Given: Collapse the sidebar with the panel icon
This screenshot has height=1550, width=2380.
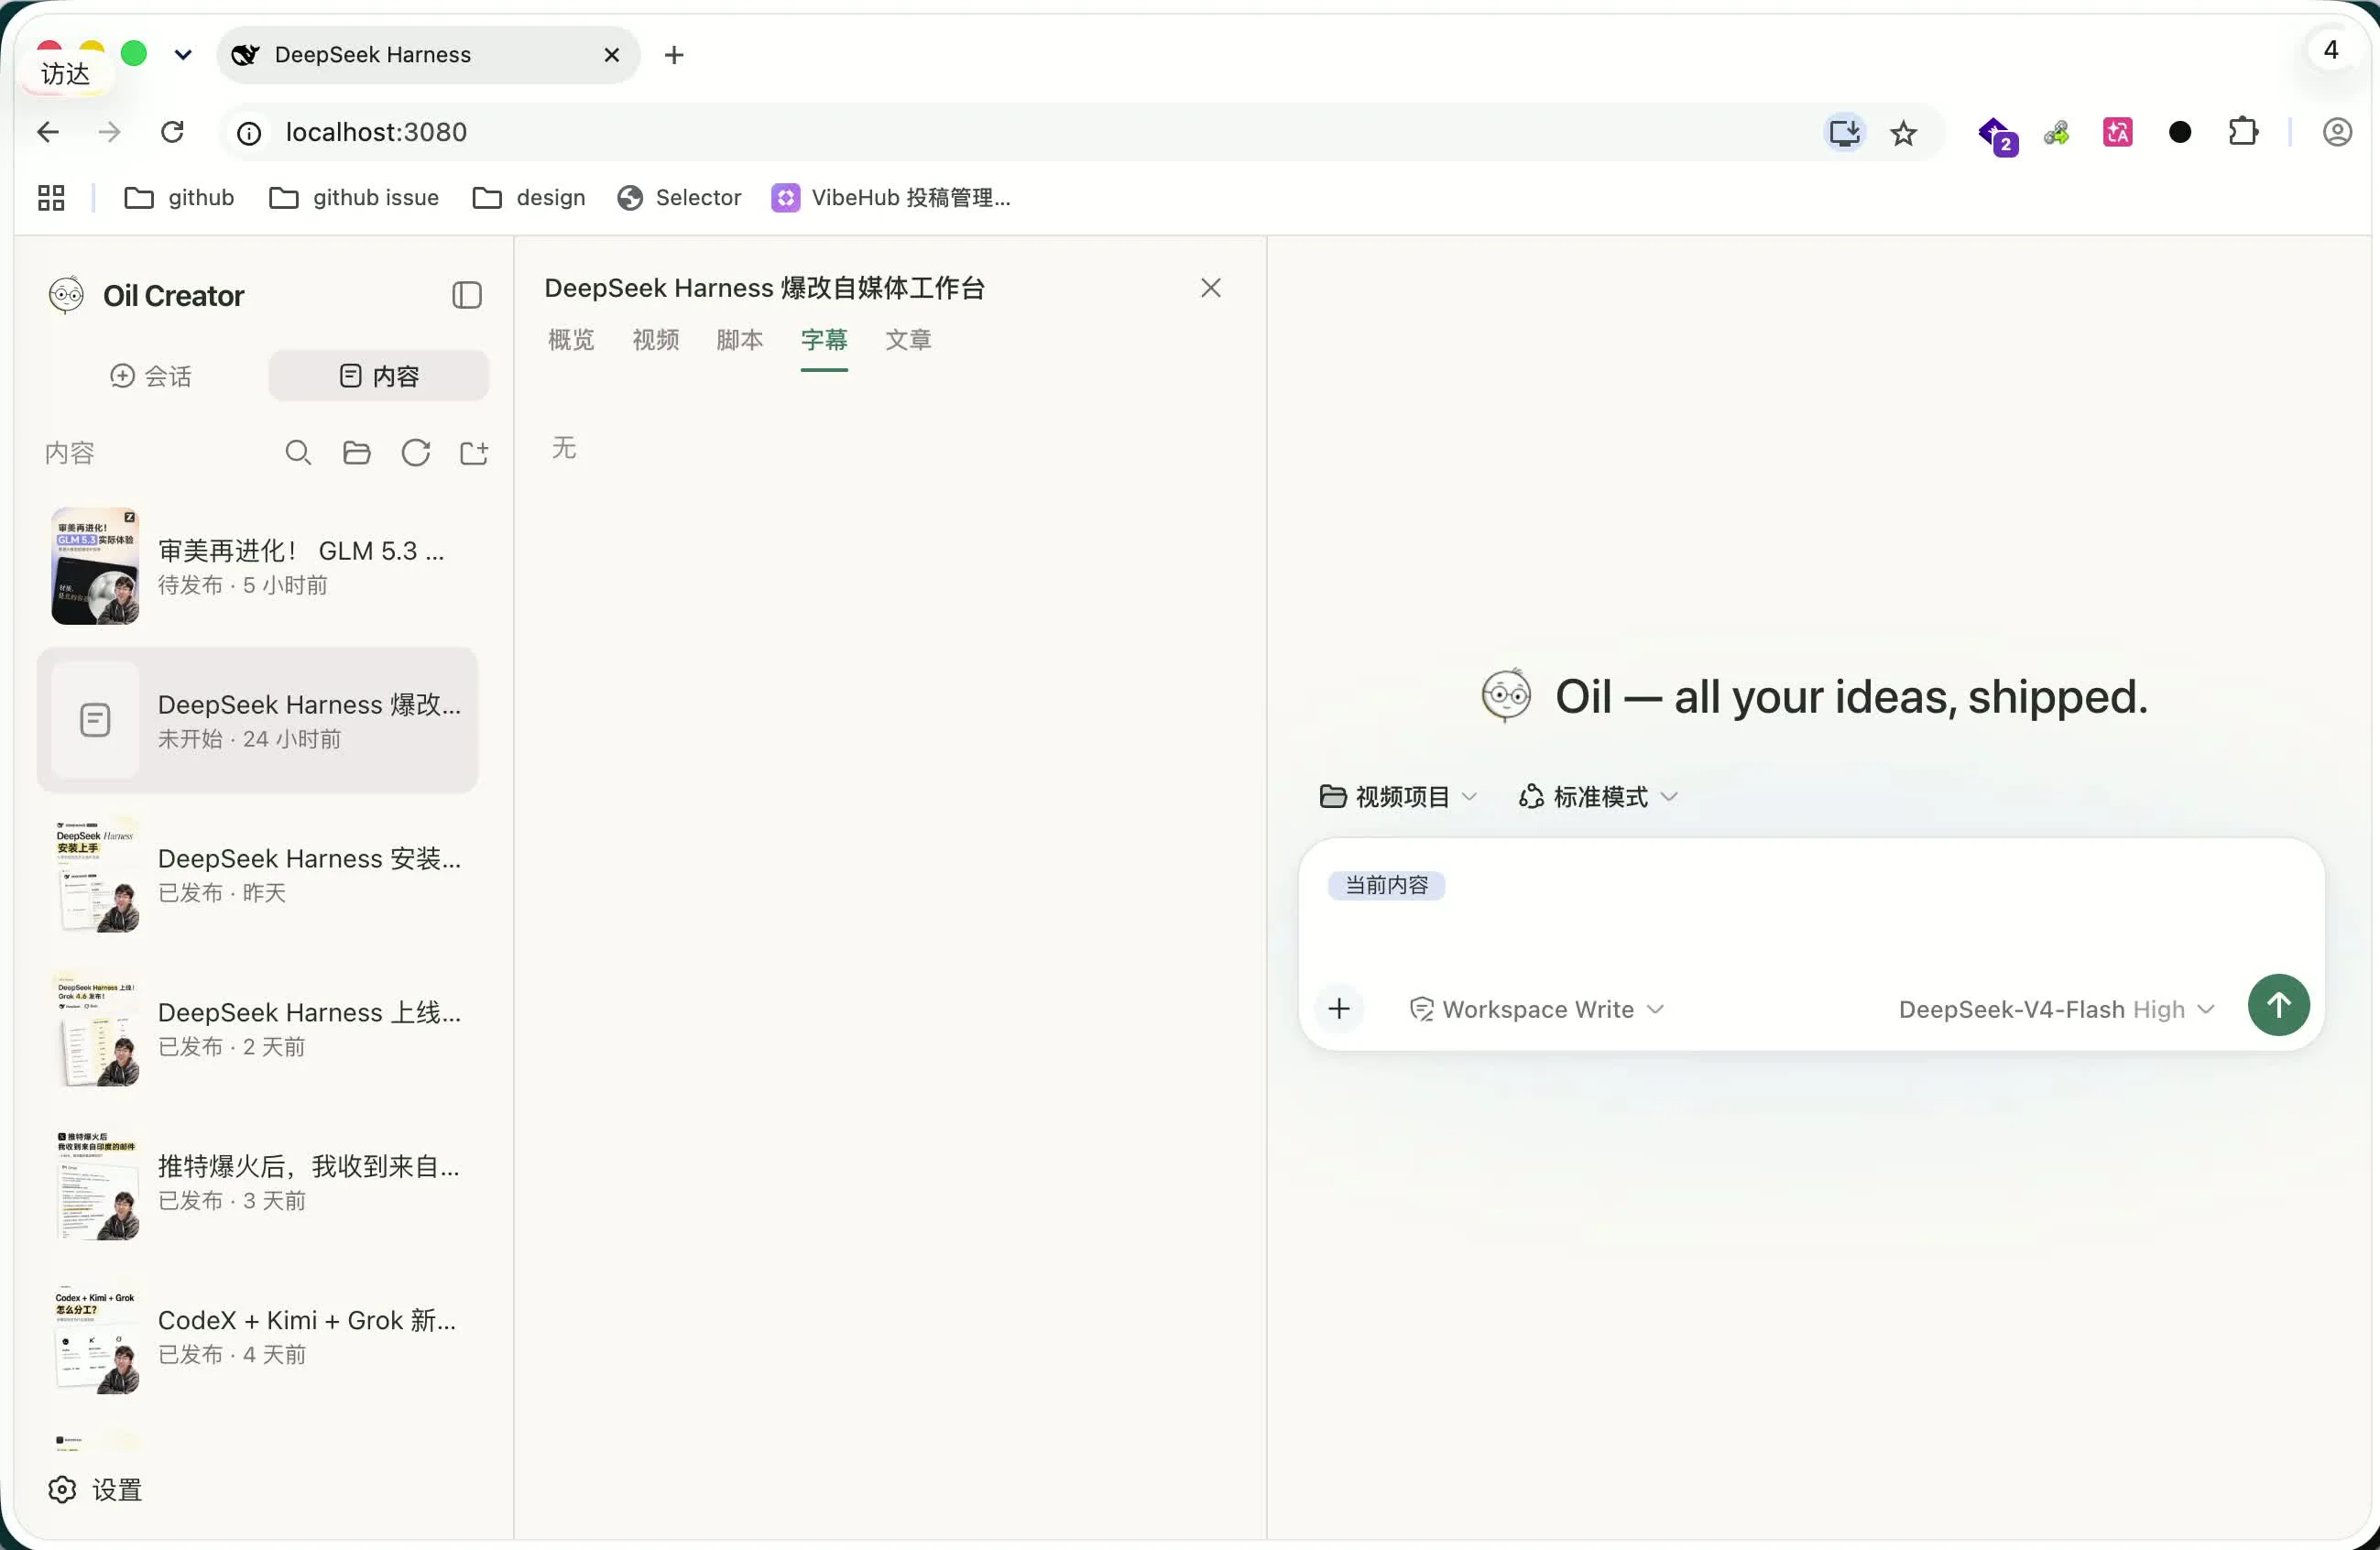Looking at the screenshot, I should point(467,295).
